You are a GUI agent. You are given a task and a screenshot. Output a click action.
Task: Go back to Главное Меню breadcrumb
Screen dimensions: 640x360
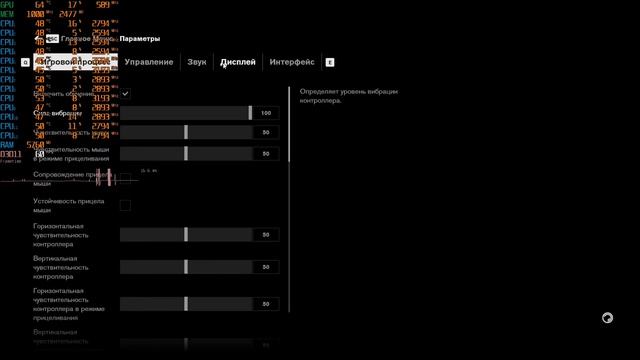coord(87,39)
